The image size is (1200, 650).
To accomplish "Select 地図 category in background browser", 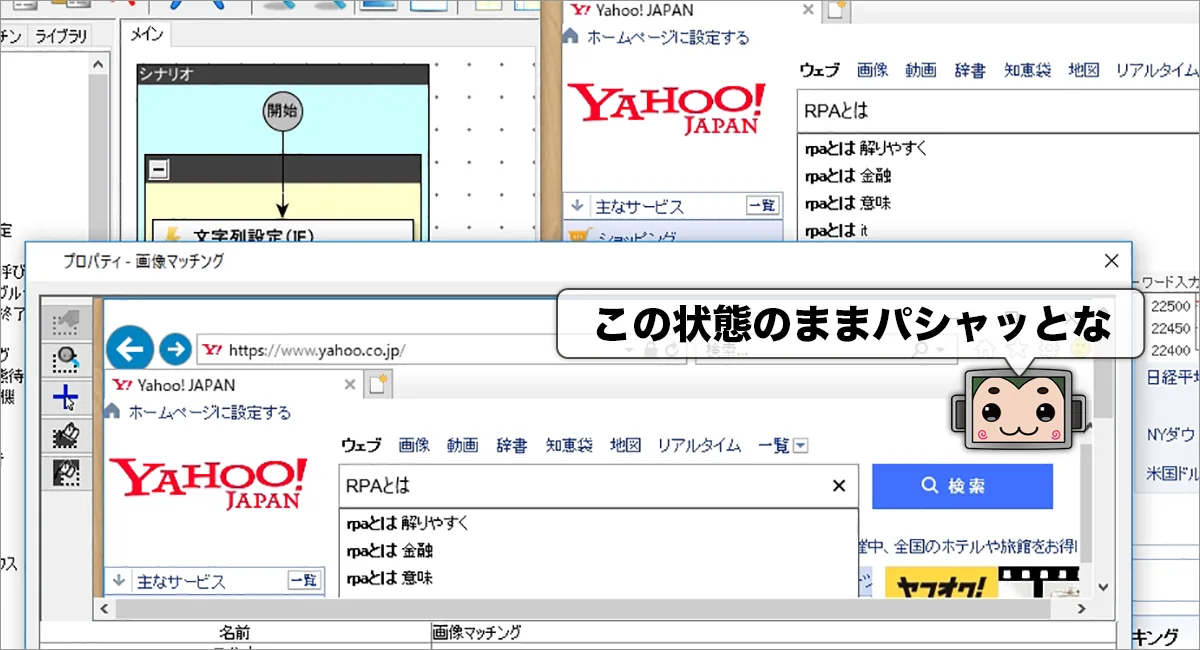I will click(x=1084, y=70).
